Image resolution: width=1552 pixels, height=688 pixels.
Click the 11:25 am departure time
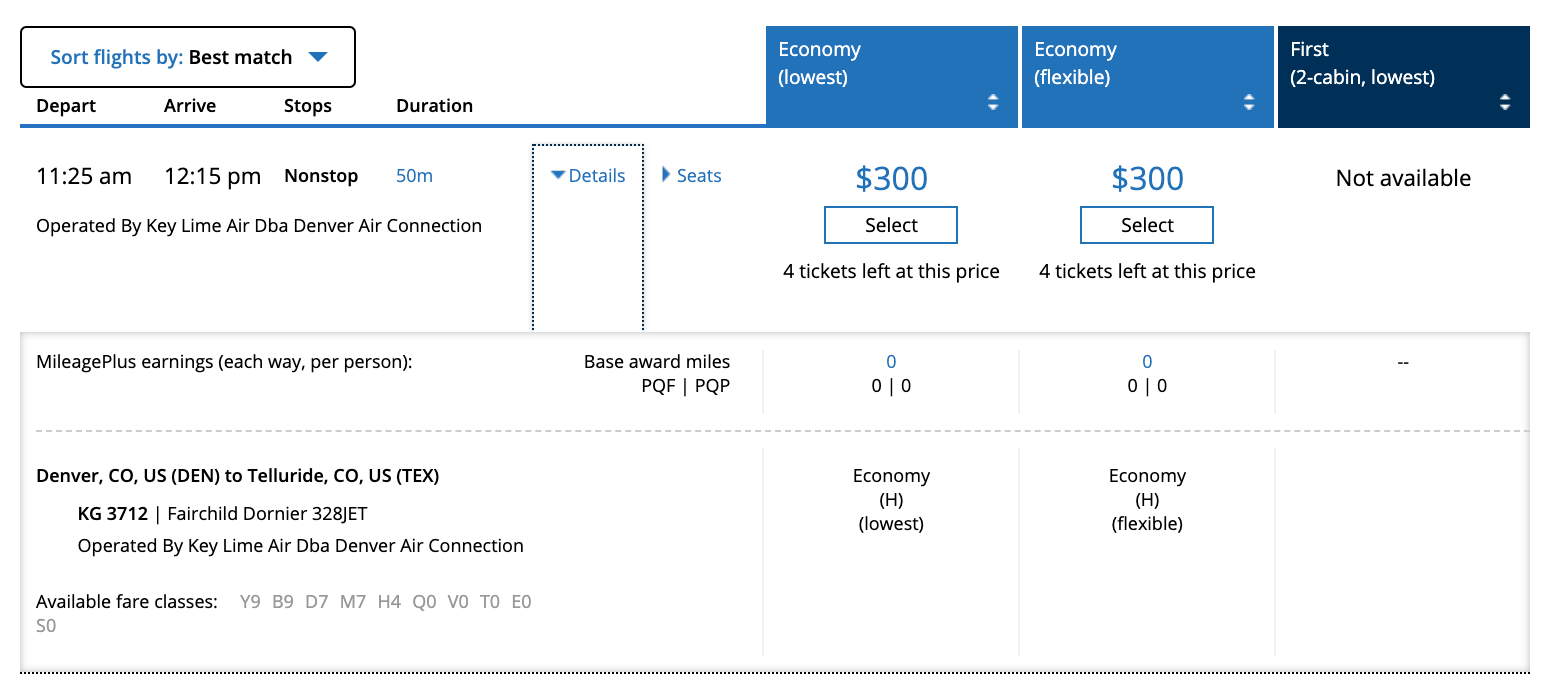(84, 177)
